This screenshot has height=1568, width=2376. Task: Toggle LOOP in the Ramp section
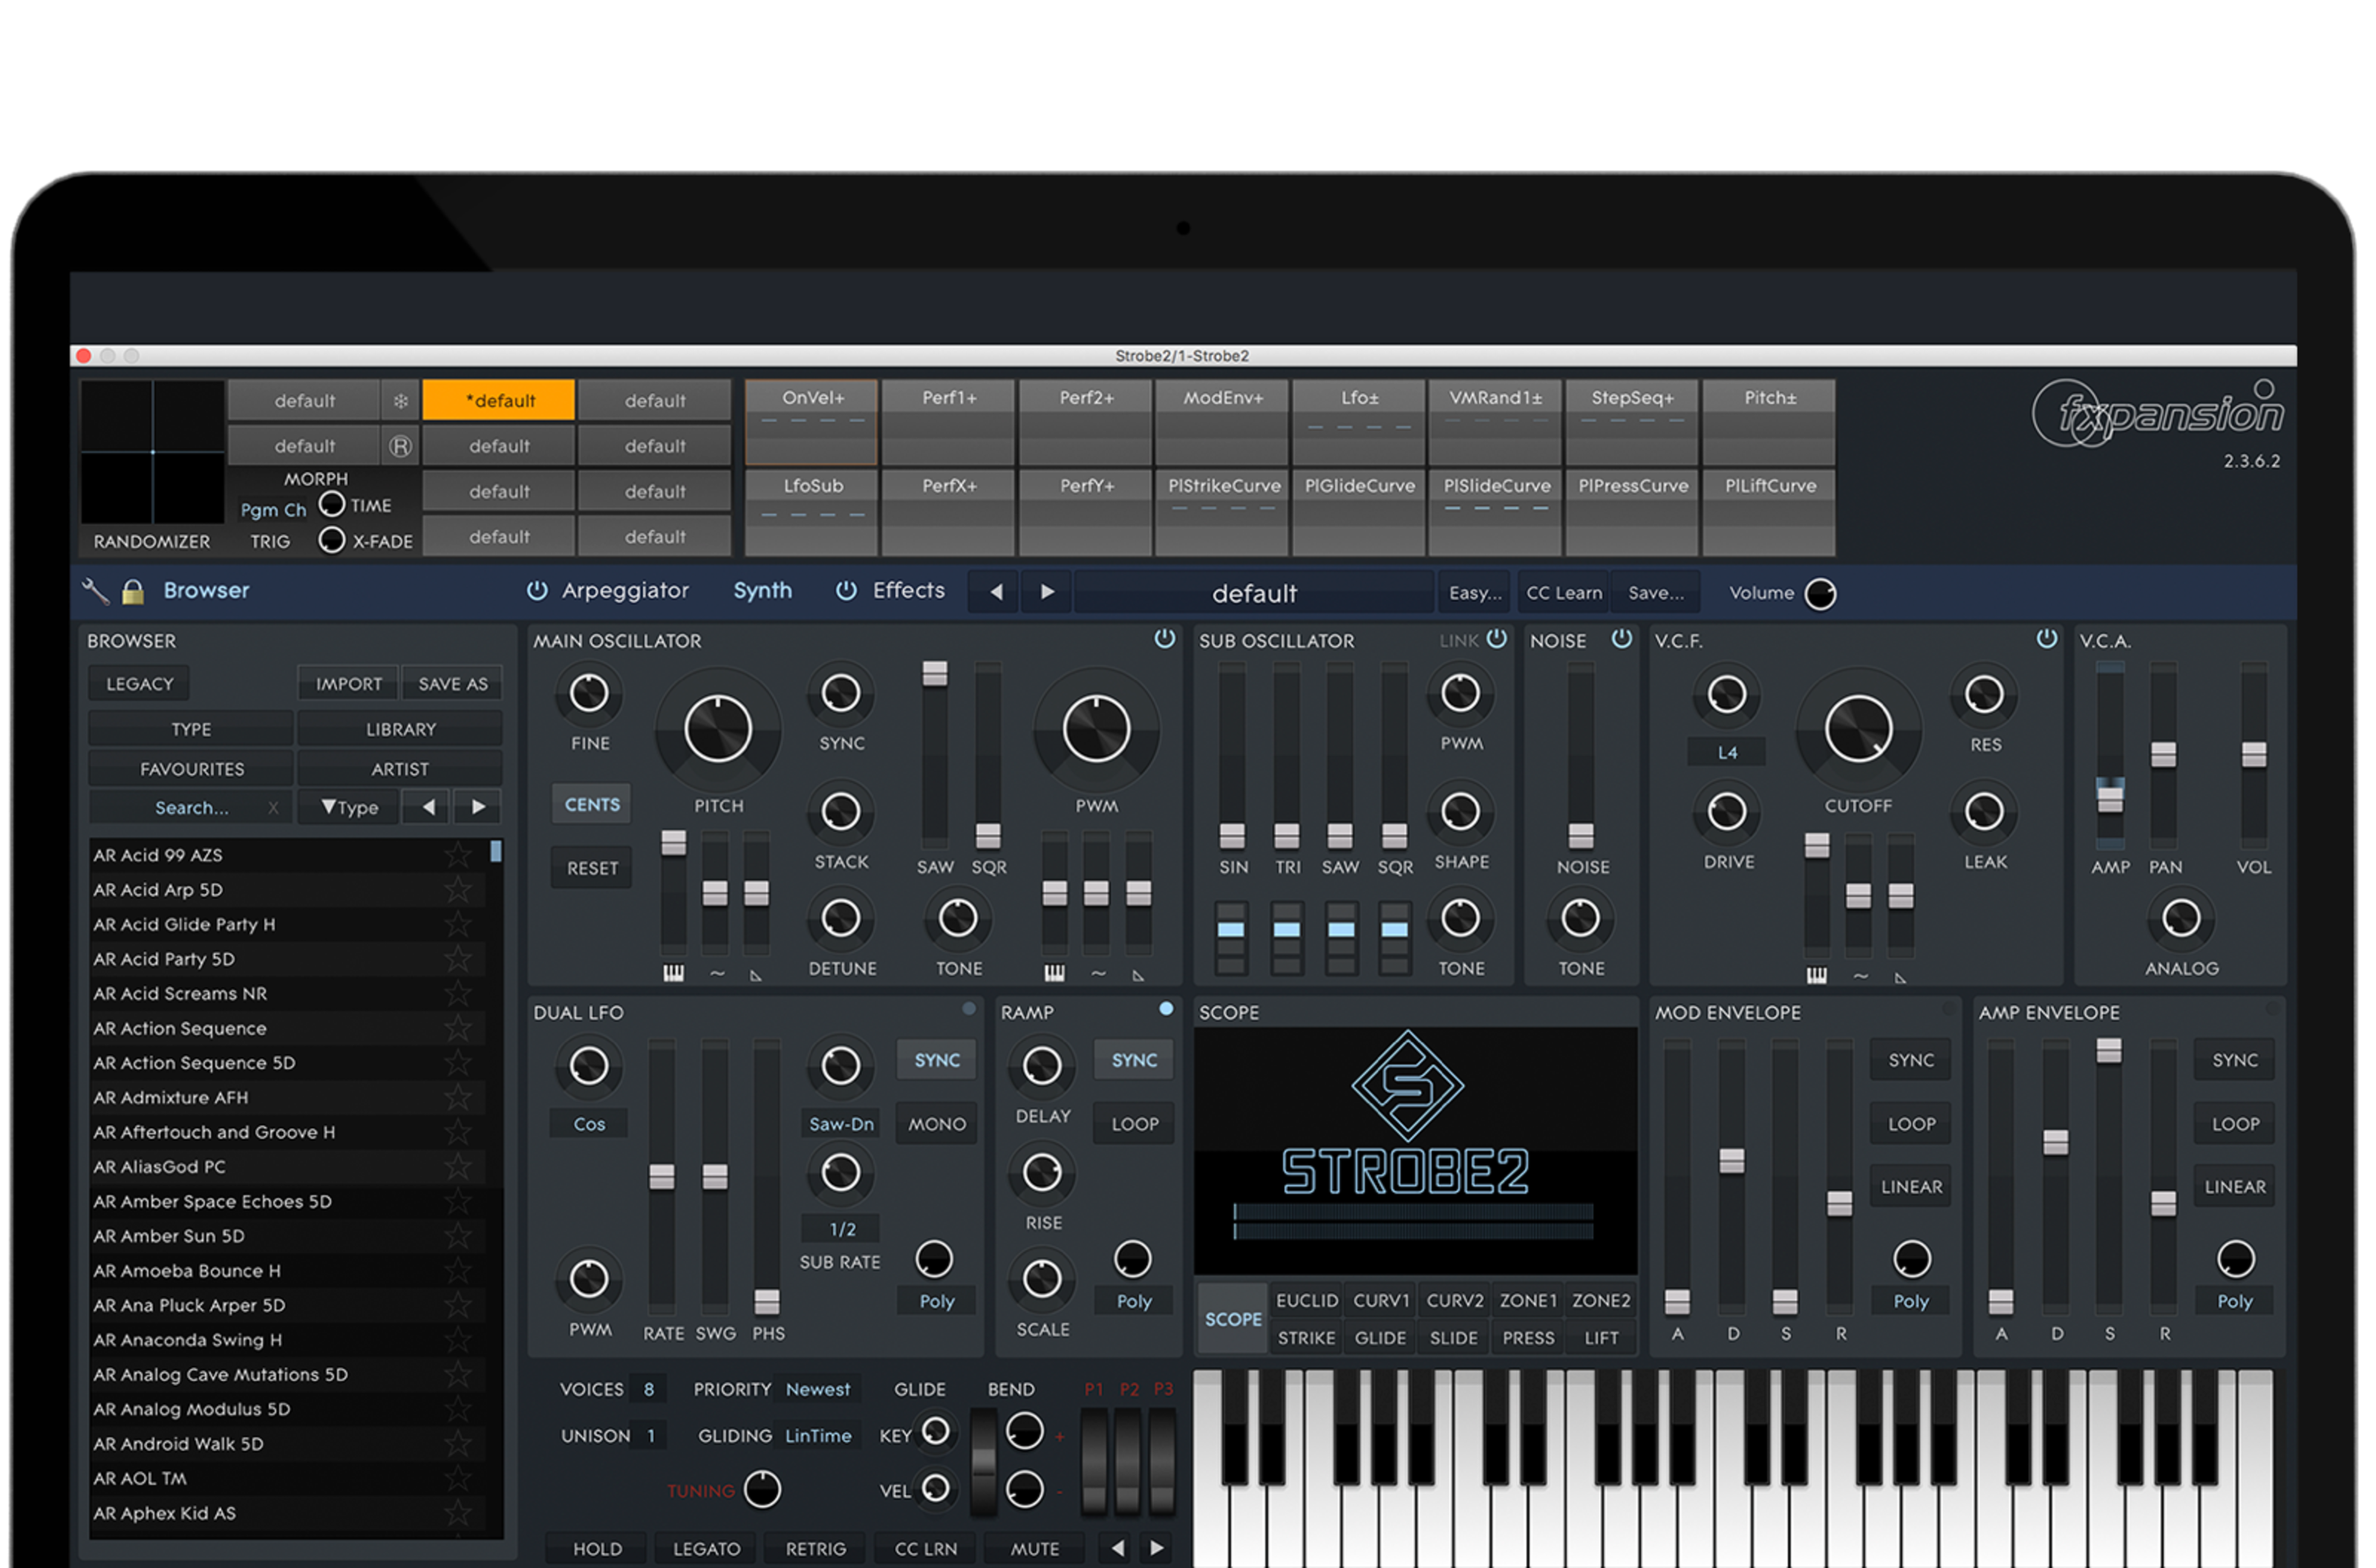[x=1134, y=1124]
